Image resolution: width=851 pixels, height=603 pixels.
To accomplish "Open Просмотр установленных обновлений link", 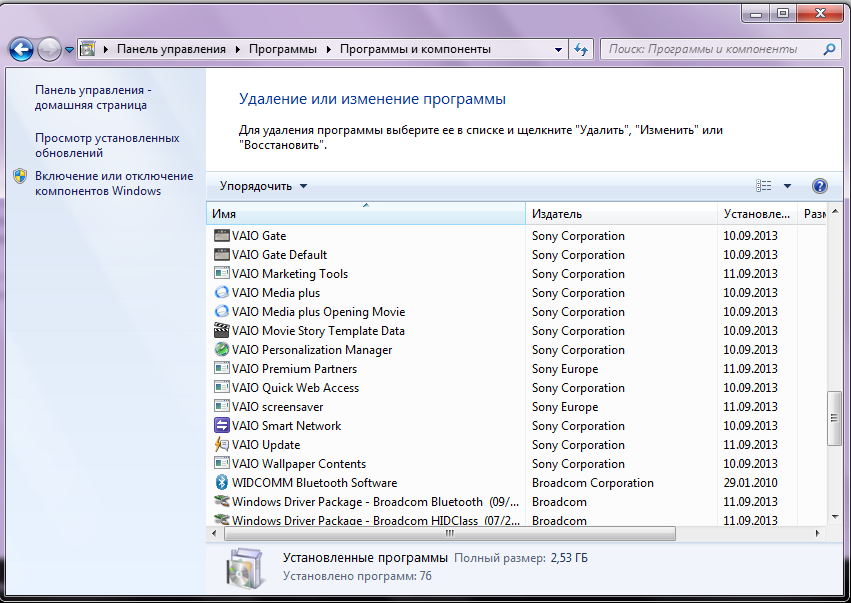I will (x=107, y=145).
